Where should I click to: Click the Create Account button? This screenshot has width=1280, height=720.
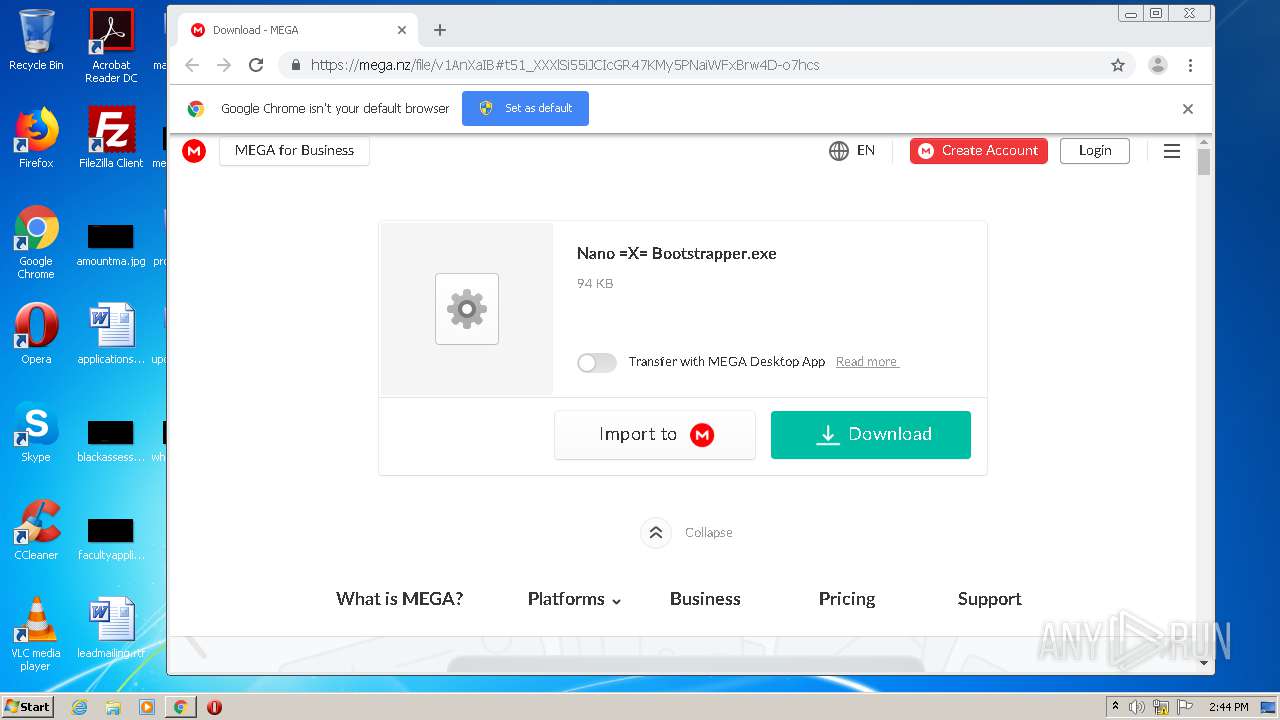(x=979, y=151)
